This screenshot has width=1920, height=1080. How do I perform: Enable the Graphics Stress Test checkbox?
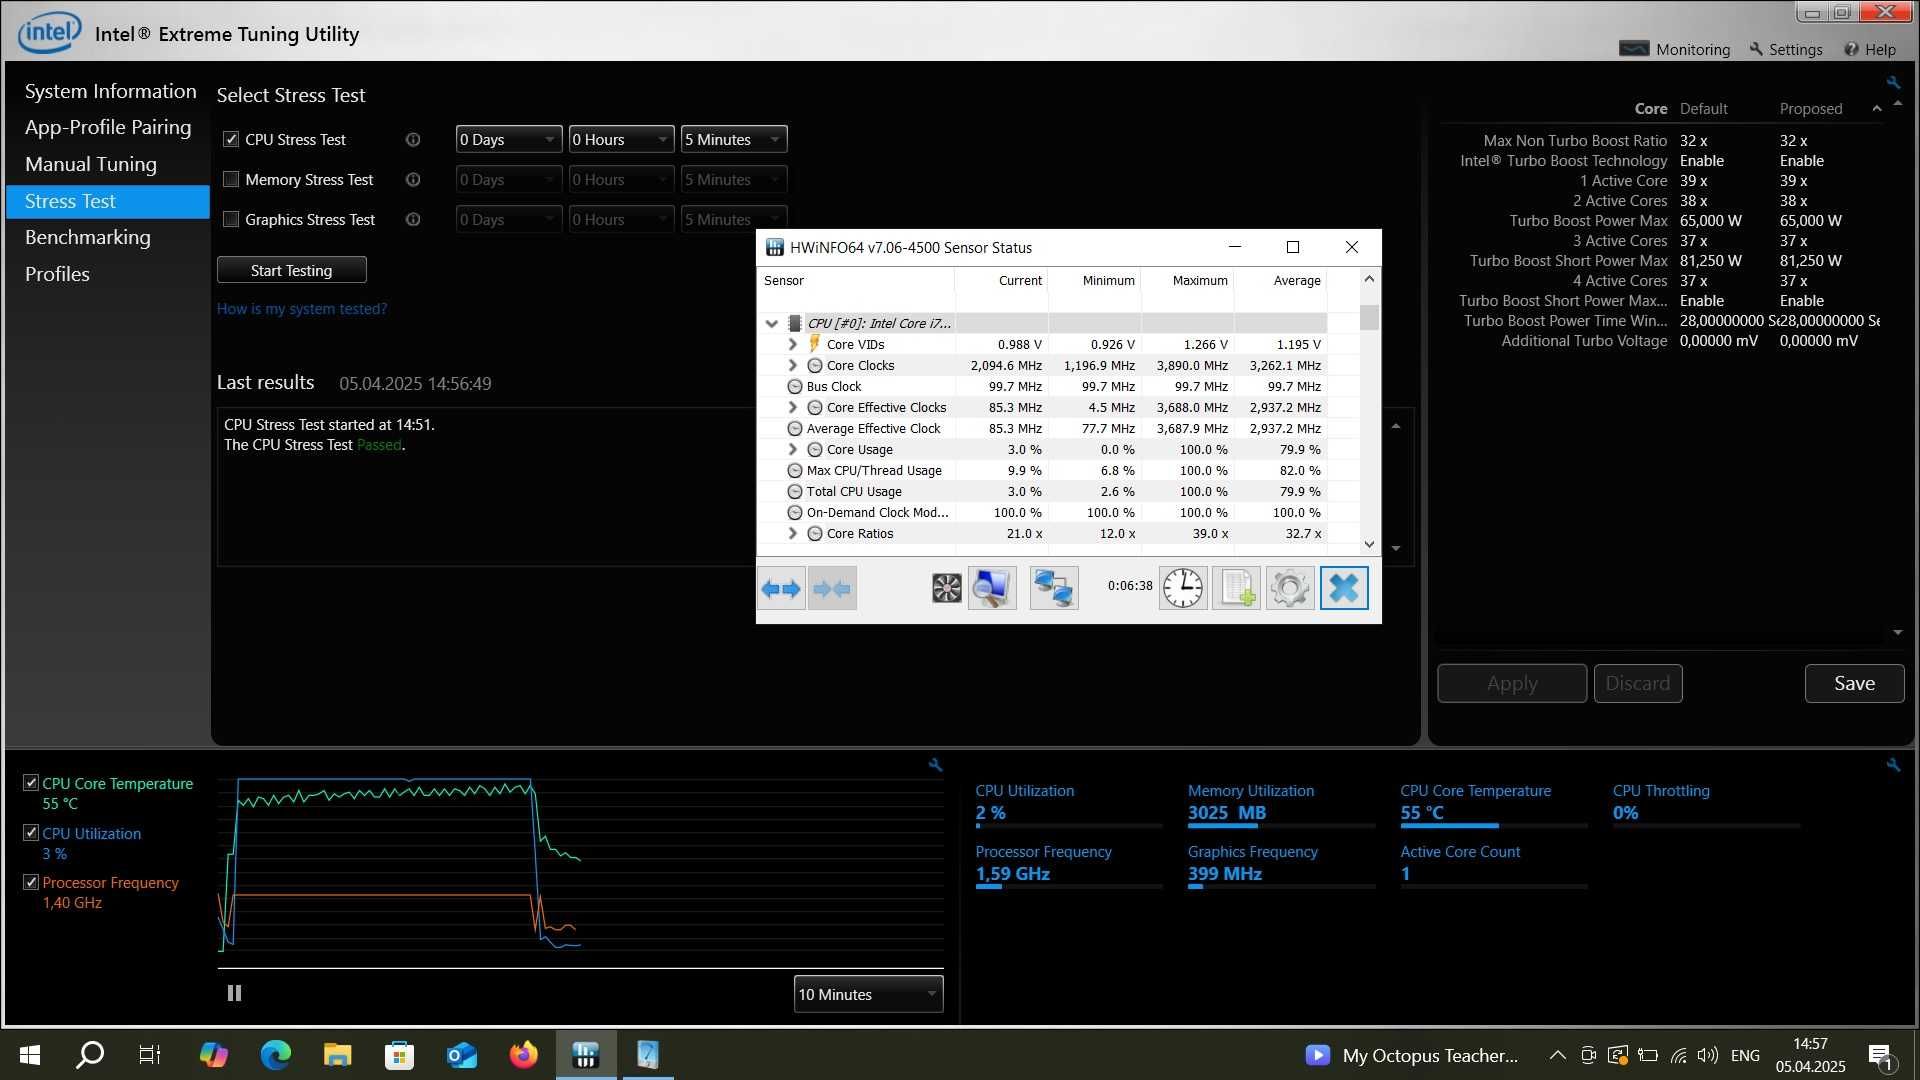coord(231,219)
